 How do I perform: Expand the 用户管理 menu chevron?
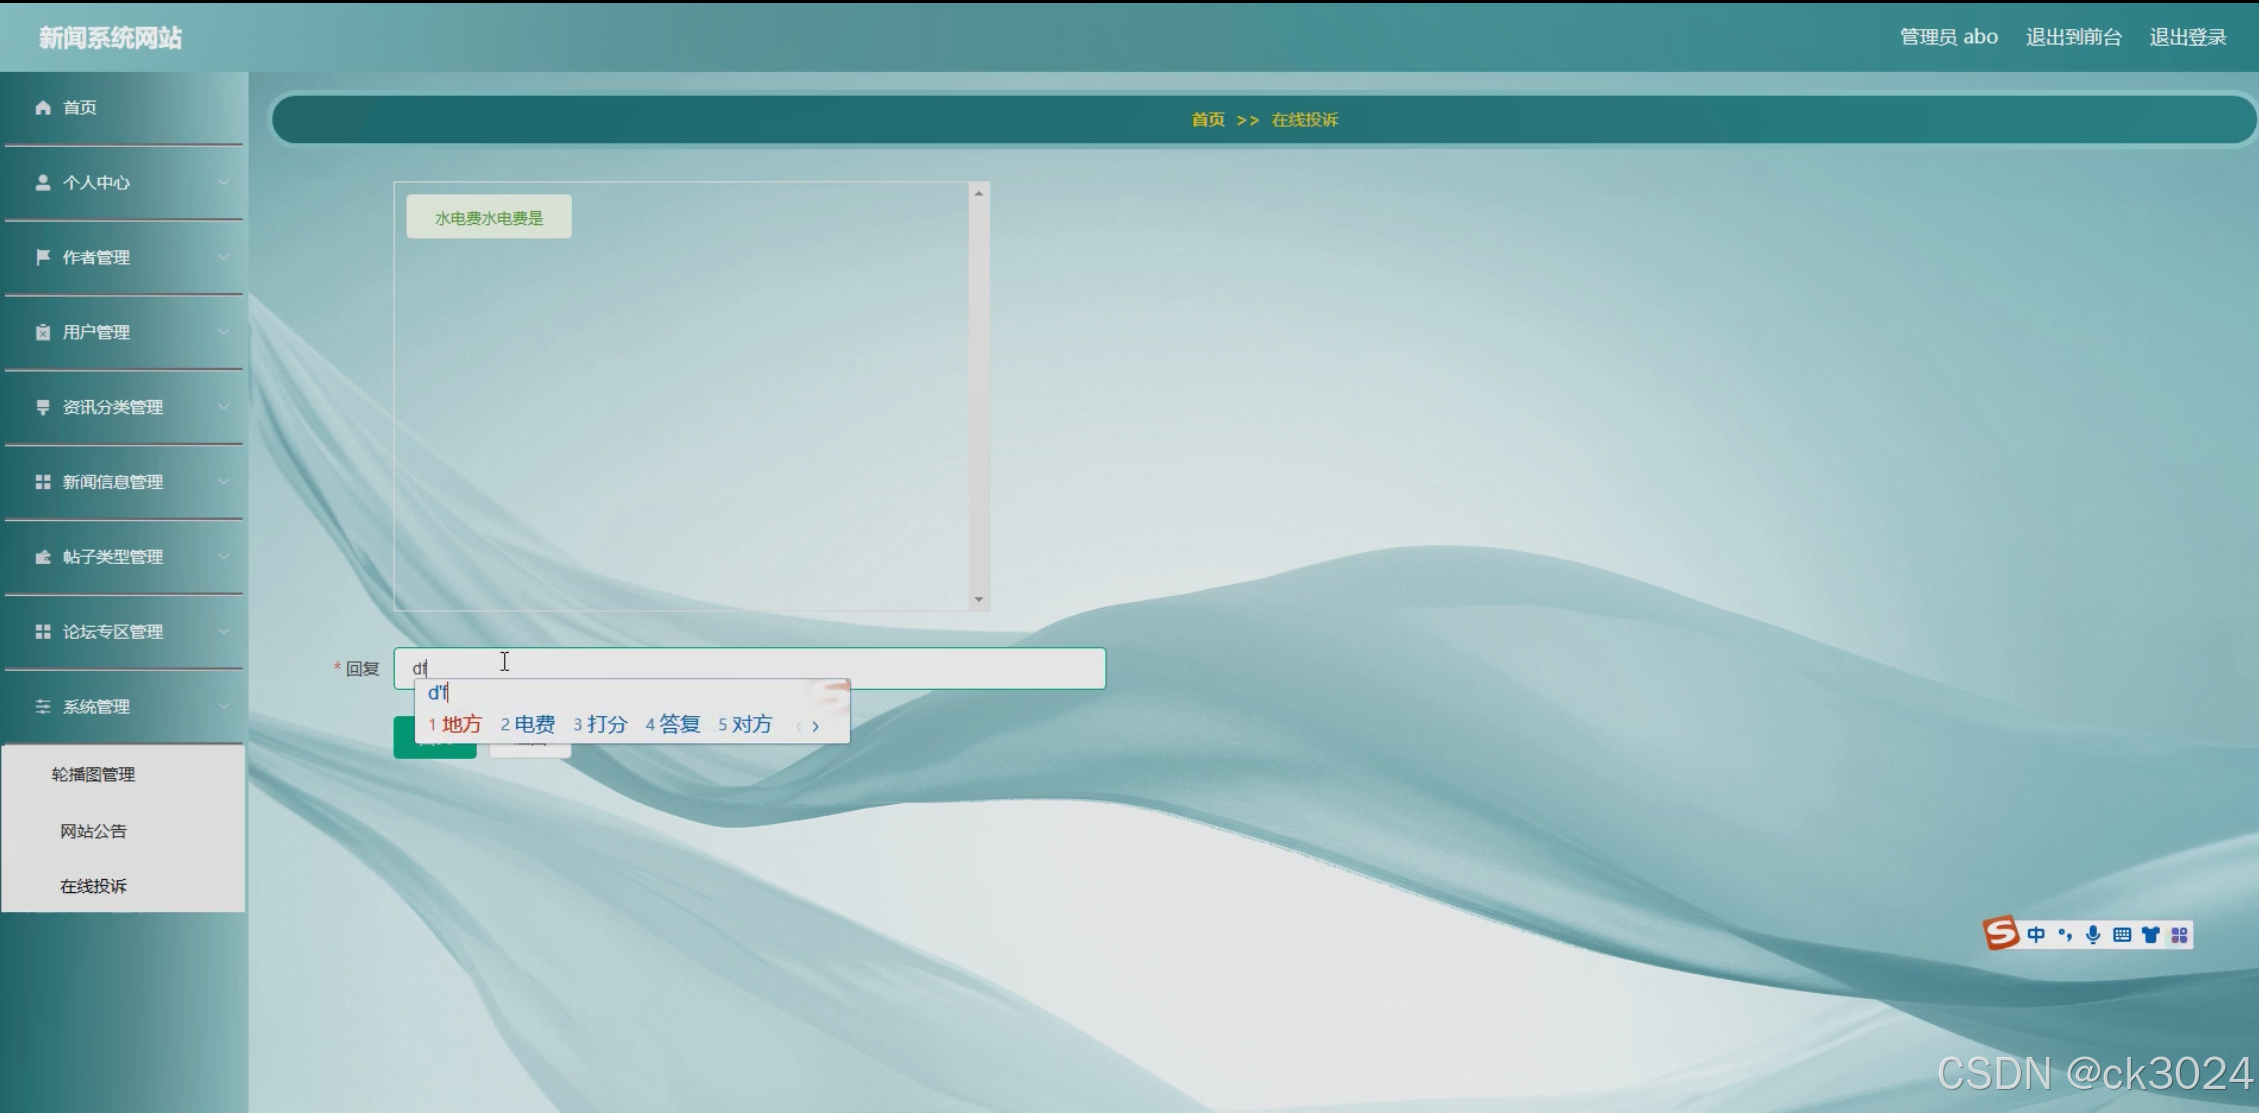tap(224, 332)
